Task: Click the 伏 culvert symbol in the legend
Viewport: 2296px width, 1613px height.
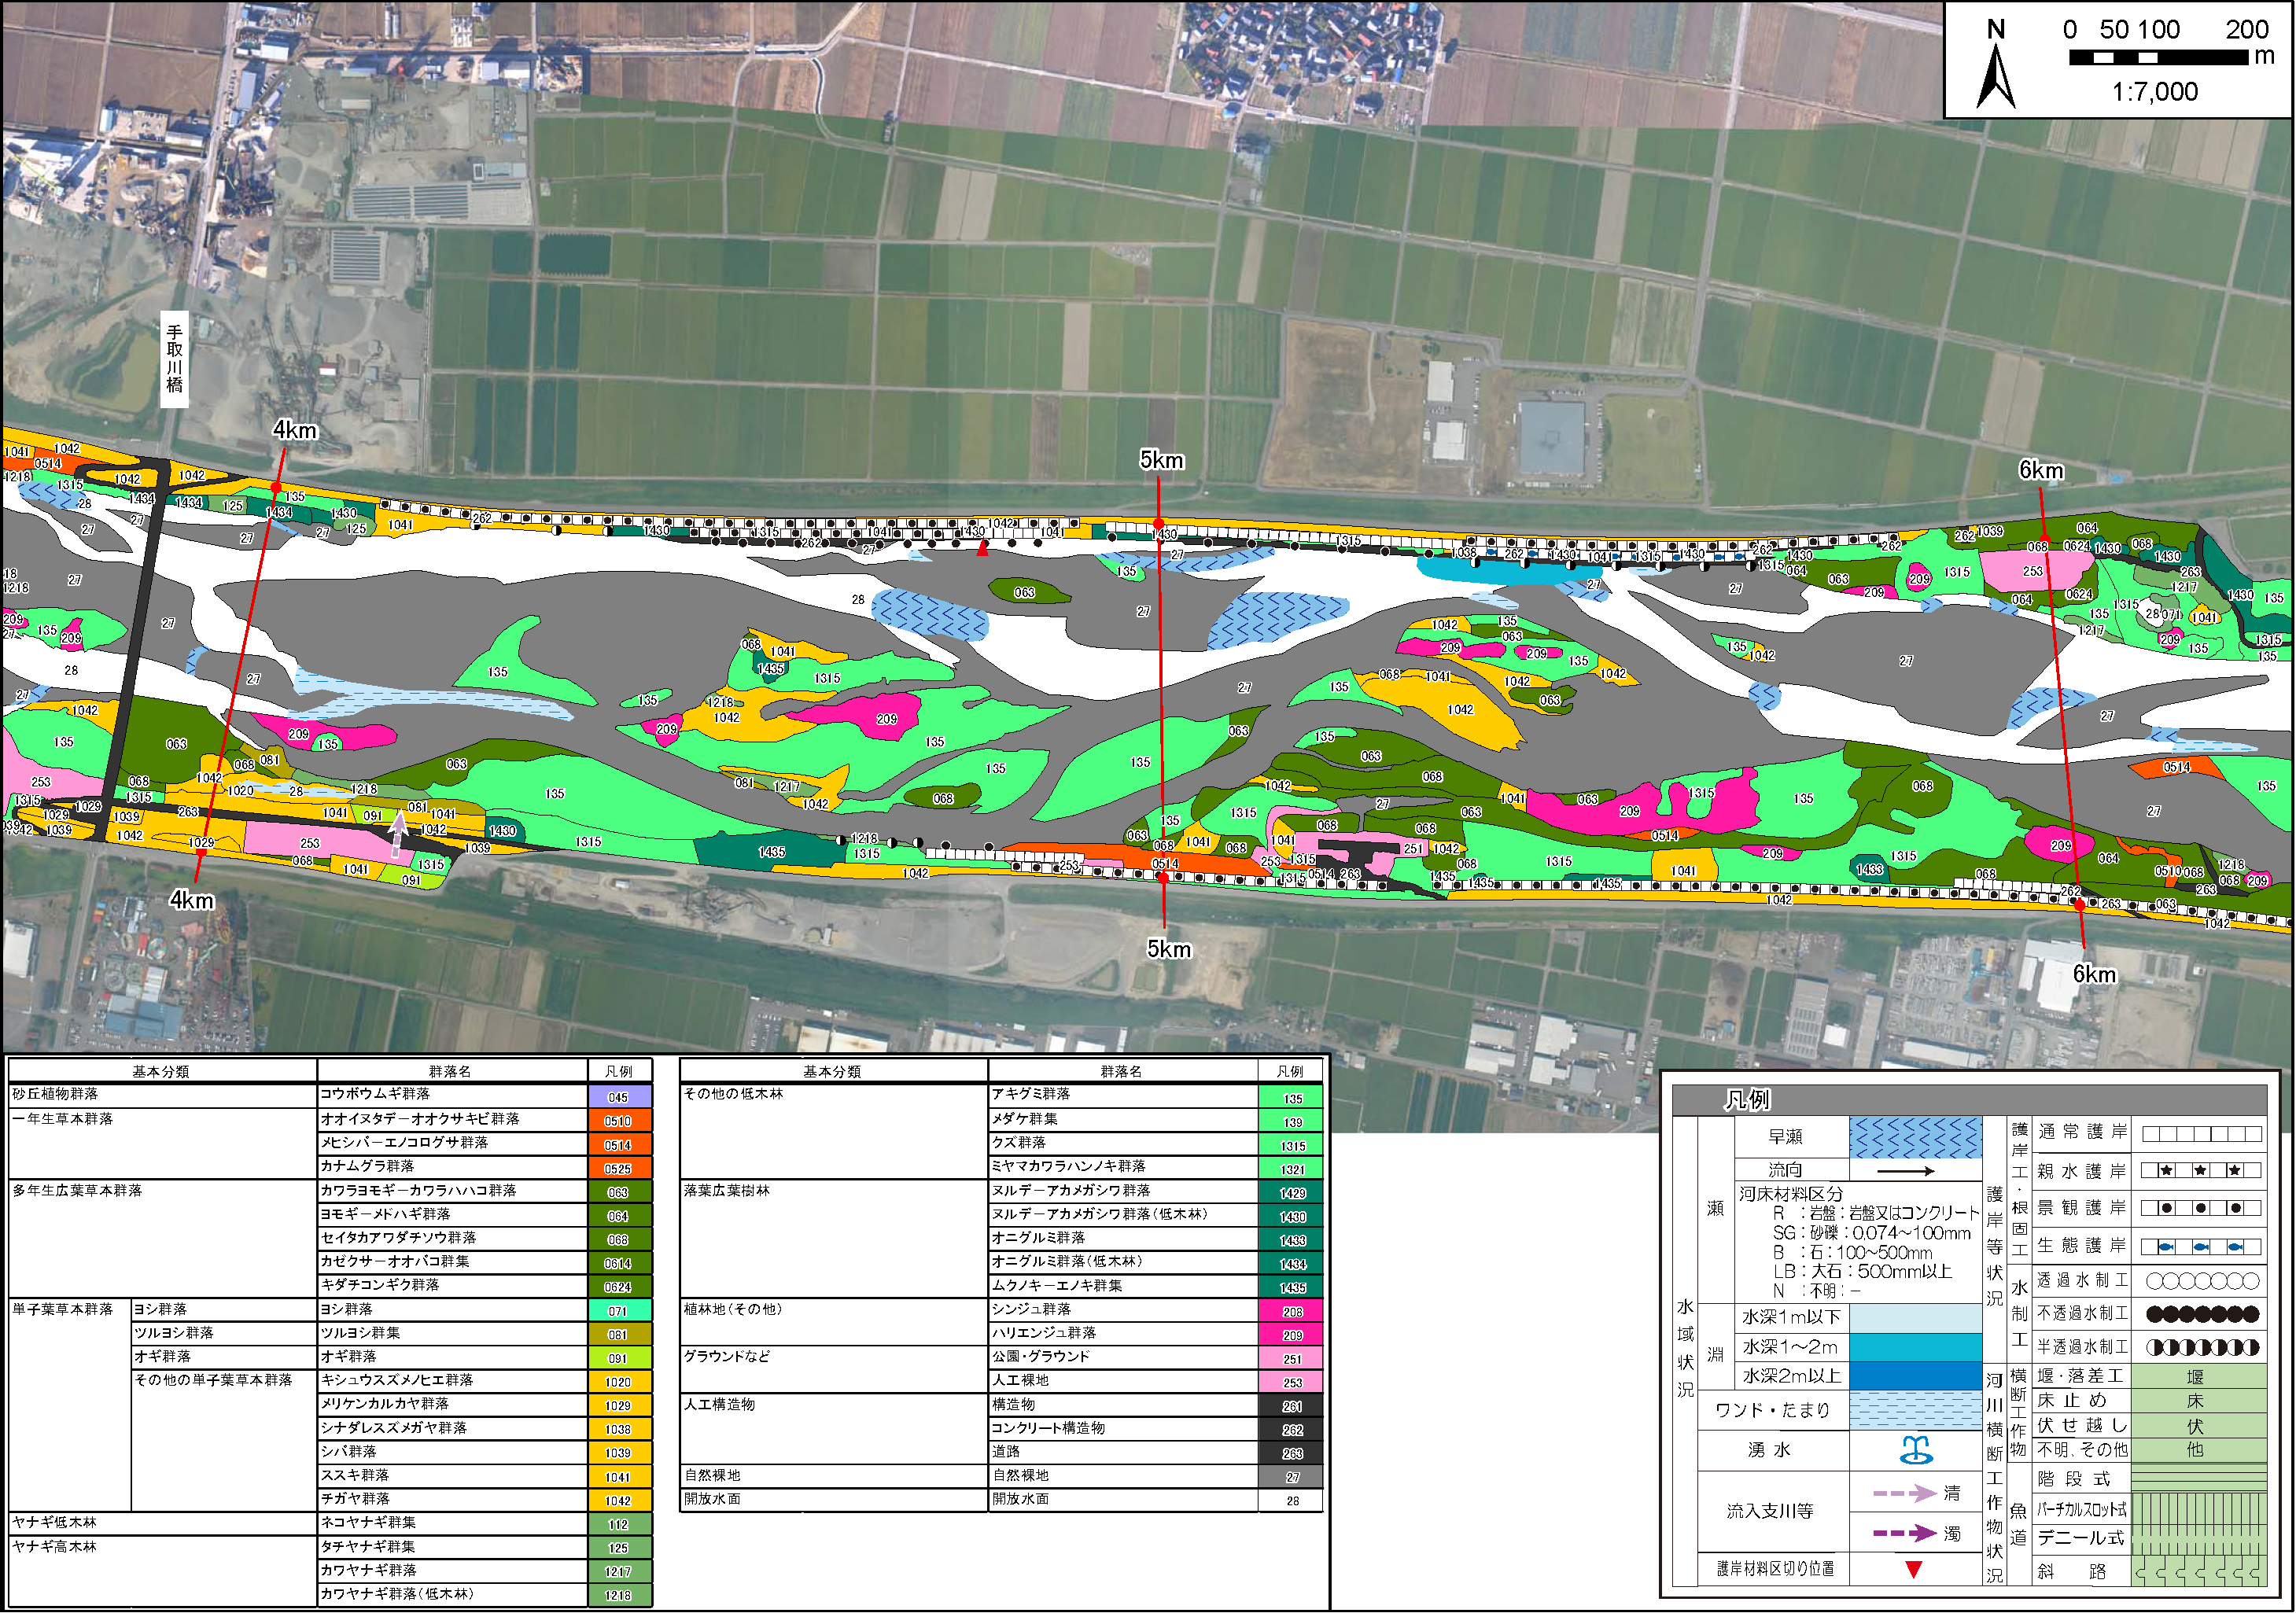Action: [2198, 1426]
